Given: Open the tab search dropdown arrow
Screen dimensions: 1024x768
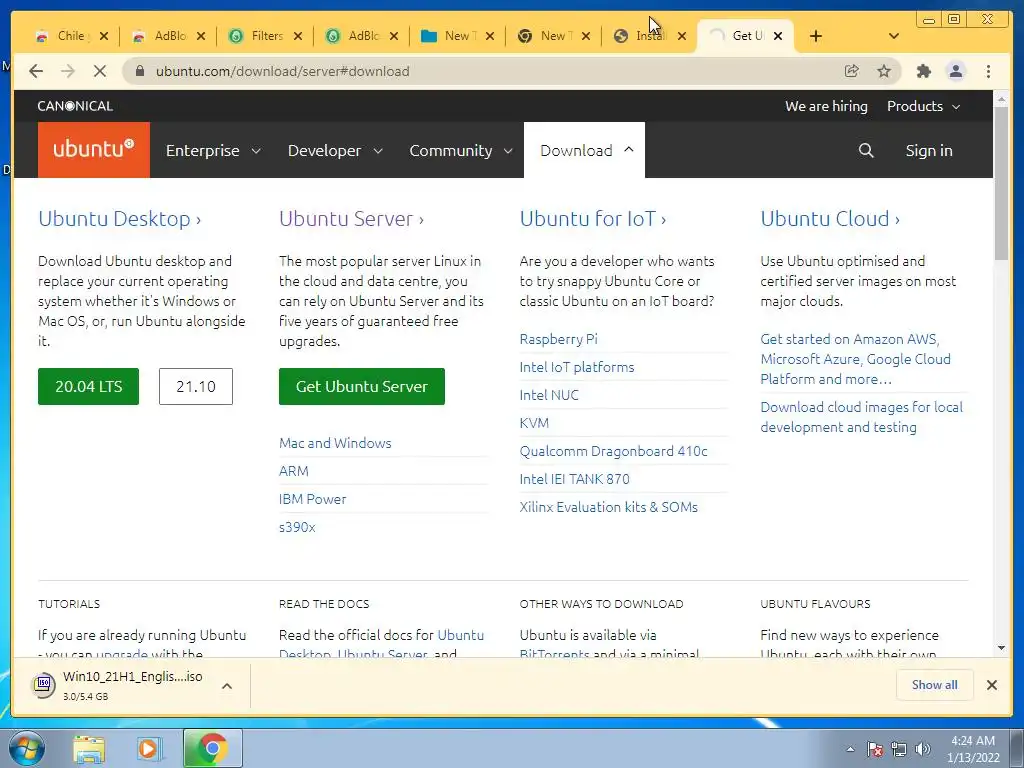Looking at the screenshot, I should pos(894,36).
